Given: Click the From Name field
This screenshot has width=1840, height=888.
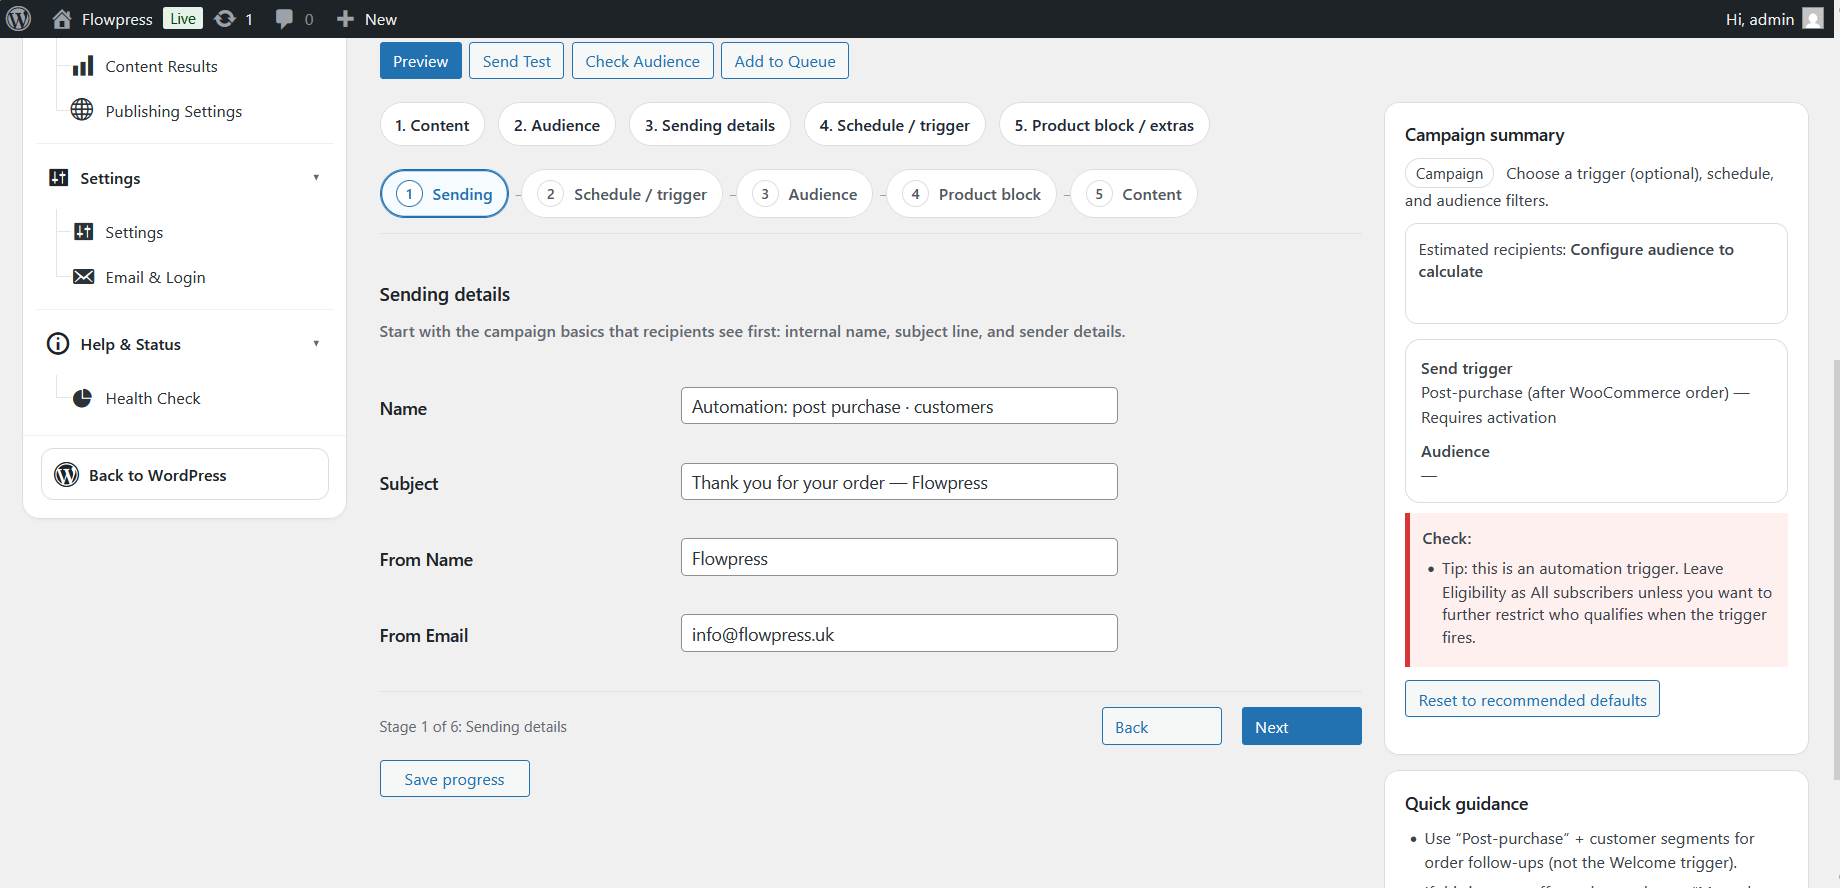Looking at the screenshot, I should (899, 558).
